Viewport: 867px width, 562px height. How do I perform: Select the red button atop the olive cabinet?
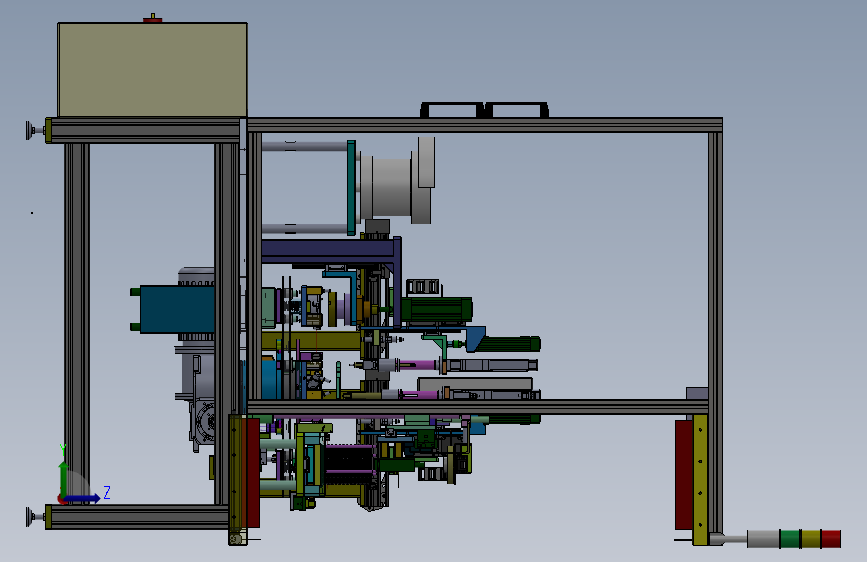pos(153,20)
